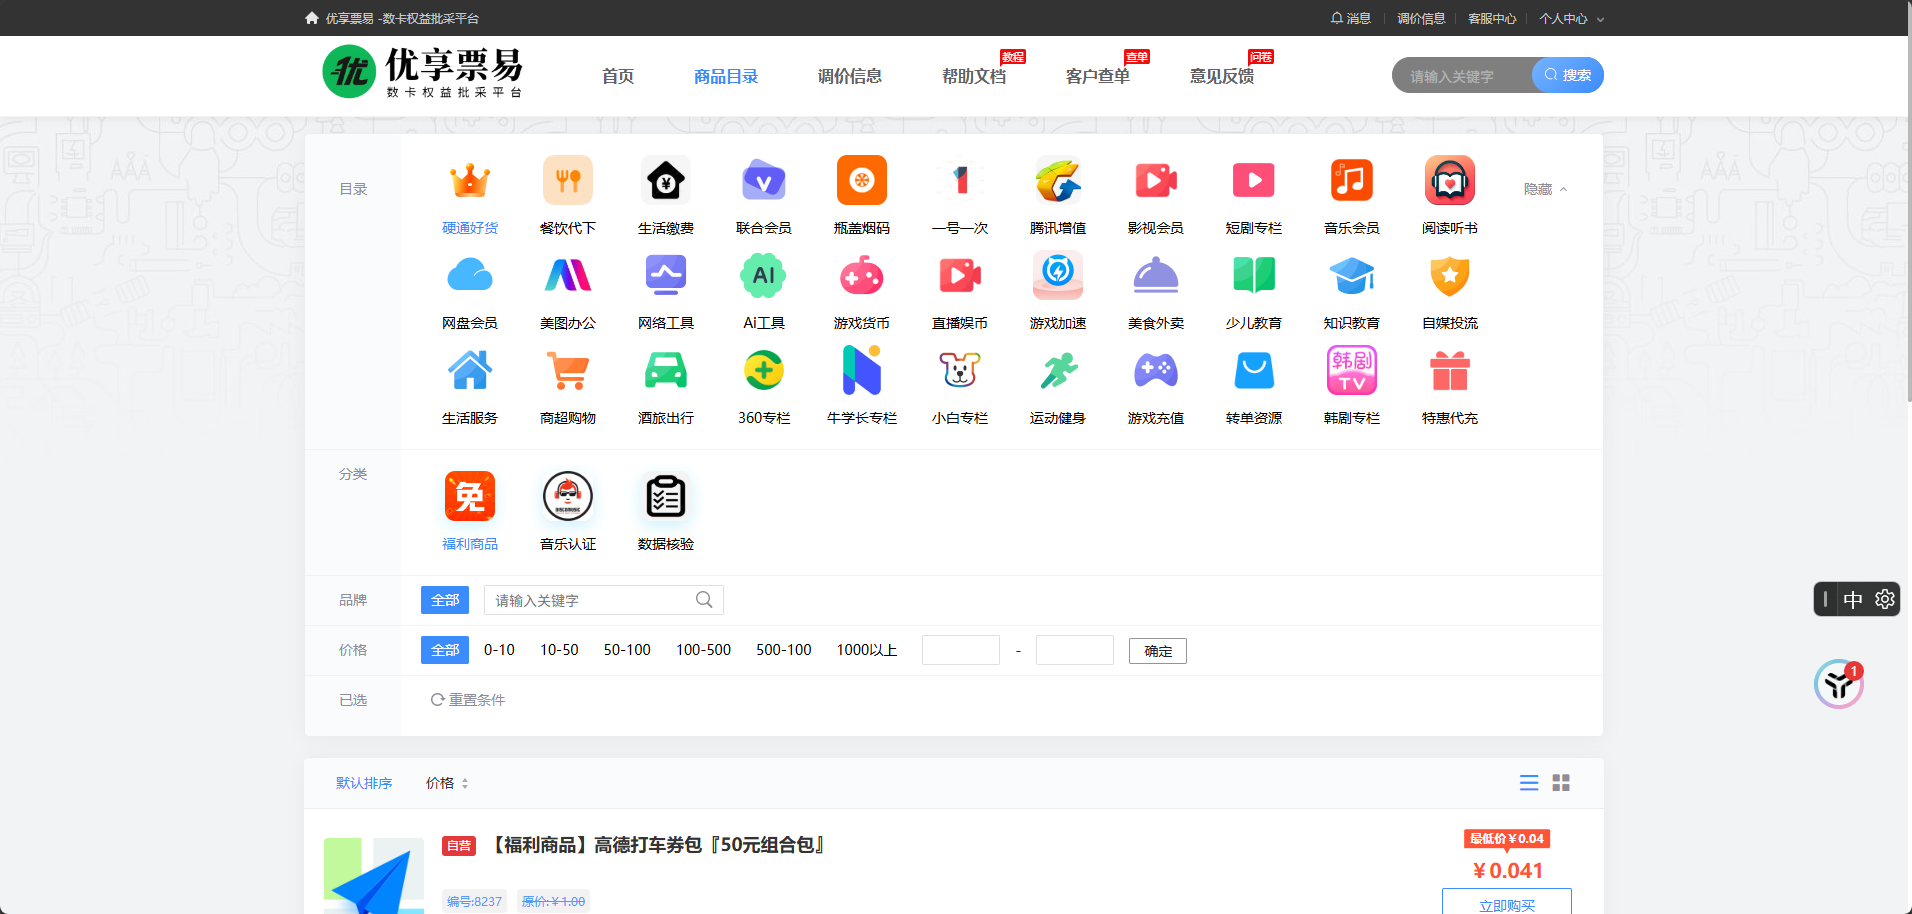Open the 少儿教育 book icon
This screenshot has width=1912, height=914.
point(1254,275)
